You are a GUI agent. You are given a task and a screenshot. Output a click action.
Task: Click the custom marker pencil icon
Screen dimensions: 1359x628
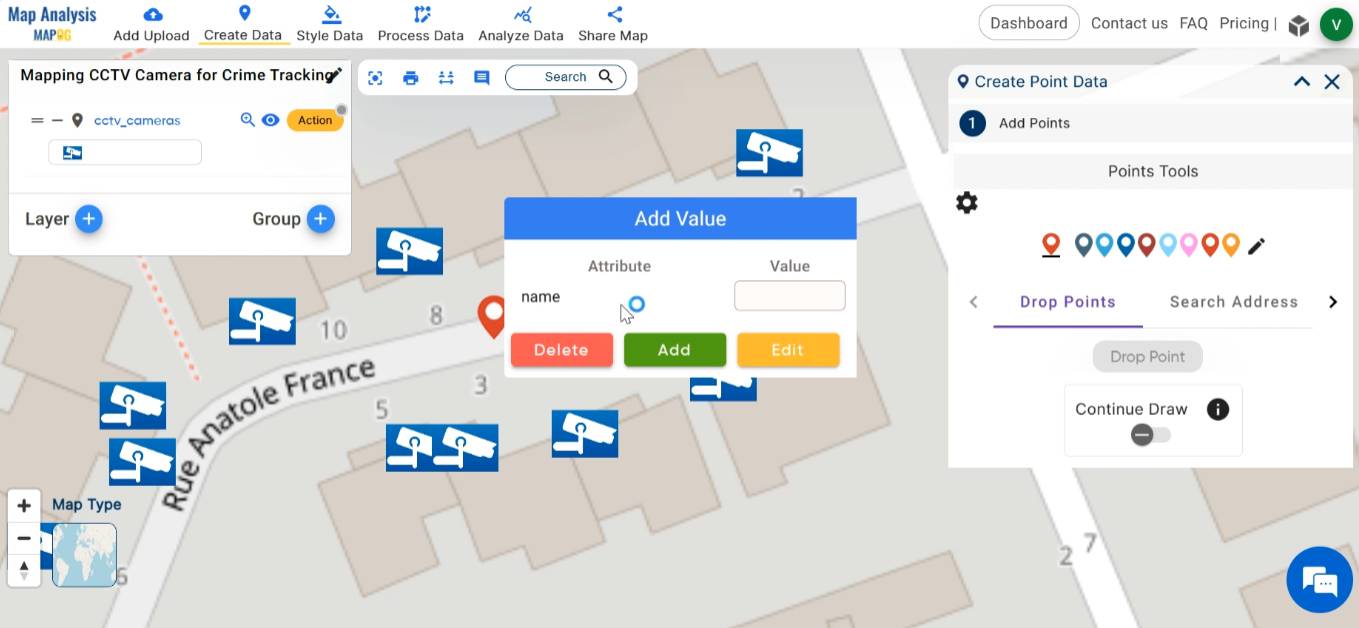pyautogui.click(x=1257, y=245)
